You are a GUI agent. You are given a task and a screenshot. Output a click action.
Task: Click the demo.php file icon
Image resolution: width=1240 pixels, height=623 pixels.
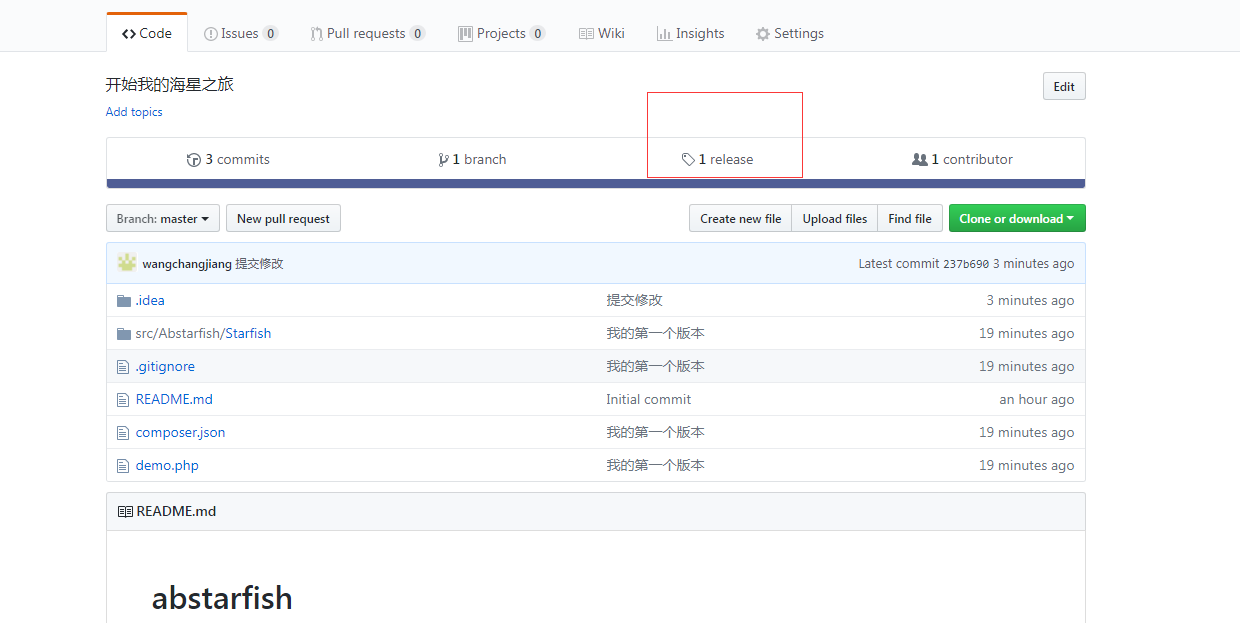(x=124, y=465)
